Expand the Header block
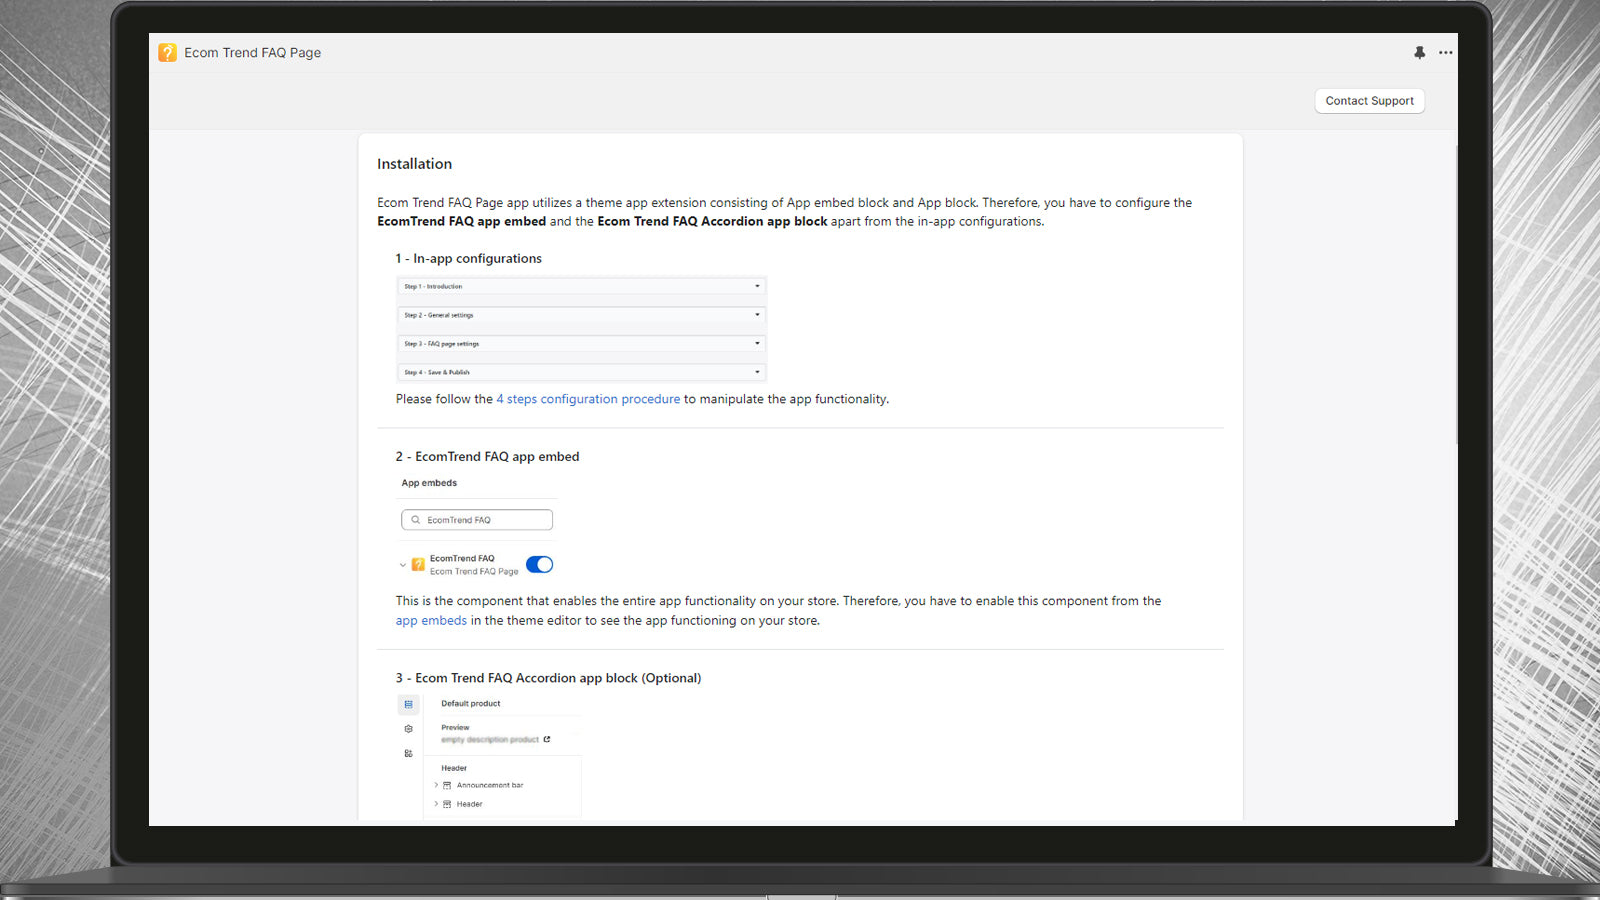This screenshot has width=1600, height=900. tap(436, 804)
